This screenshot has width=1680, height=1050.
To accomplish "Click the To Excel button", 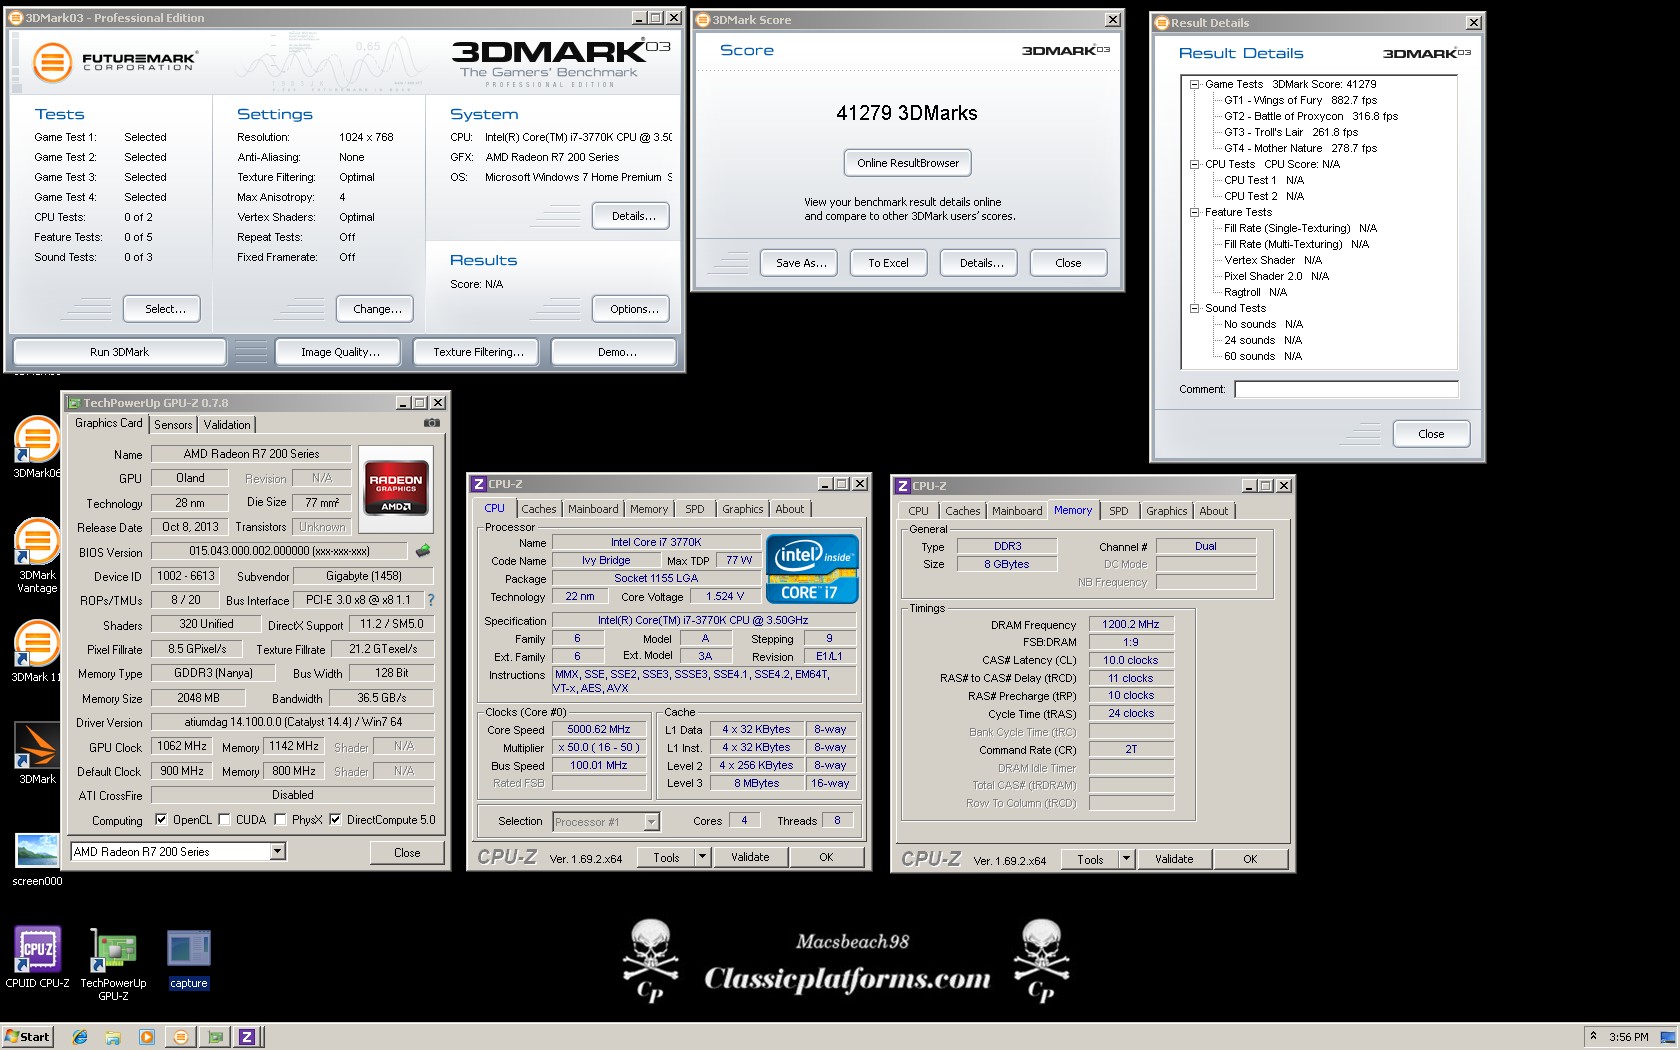I will pos(888,263).
